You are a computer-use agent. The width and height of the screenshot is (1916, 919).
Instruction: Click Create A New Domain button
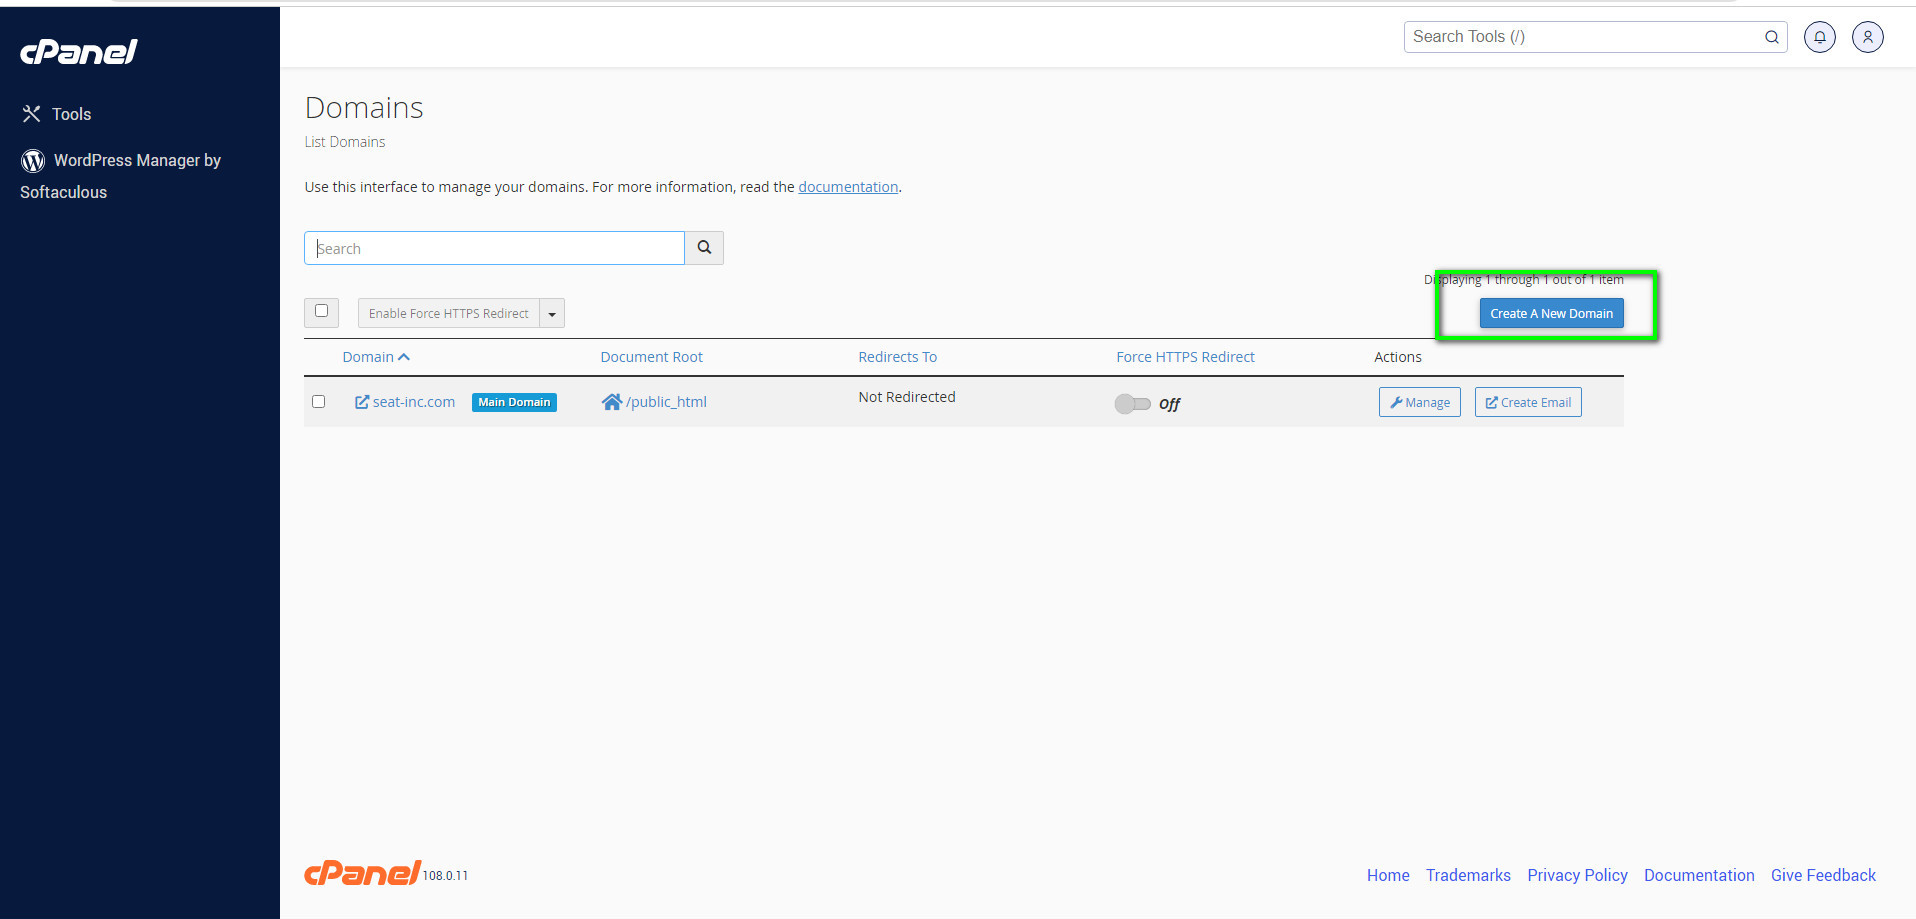click(1551, 314)
